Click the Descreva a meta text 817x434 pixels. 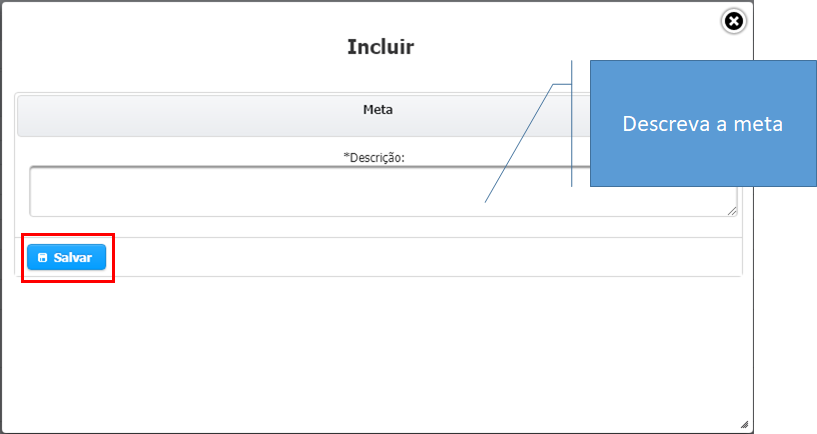[x=702, y=124]
